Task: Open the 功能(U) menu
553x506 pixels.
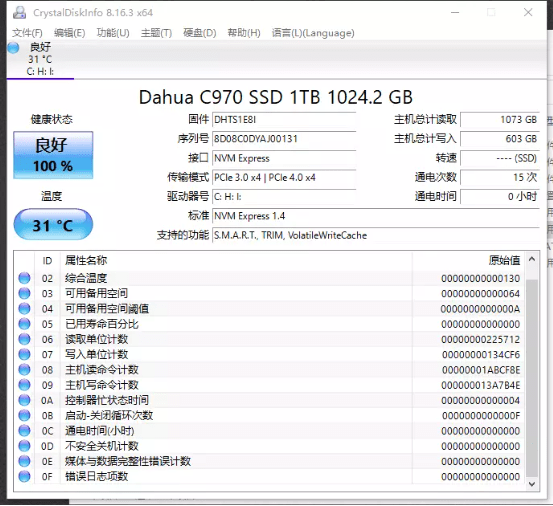Action: pyautogui.click(x=113, y=33)
